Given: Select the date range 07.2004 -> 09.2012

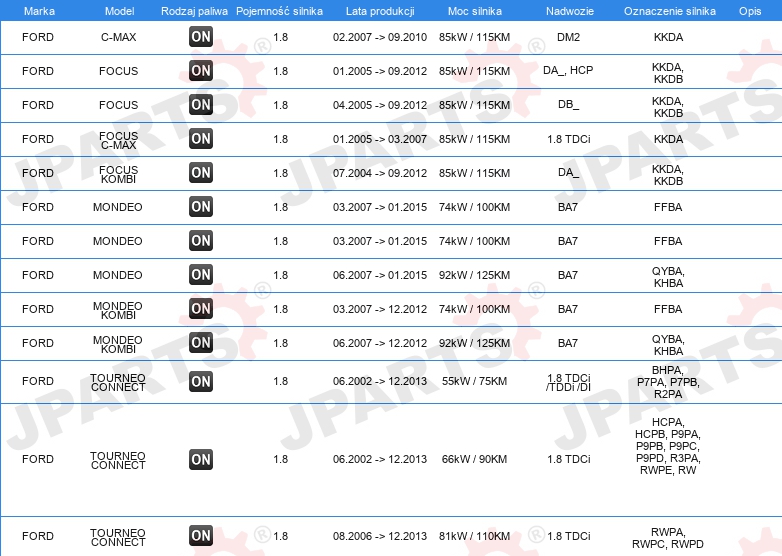Looking at the screenshot, I should pyautogui.click(x=380, y=173).
